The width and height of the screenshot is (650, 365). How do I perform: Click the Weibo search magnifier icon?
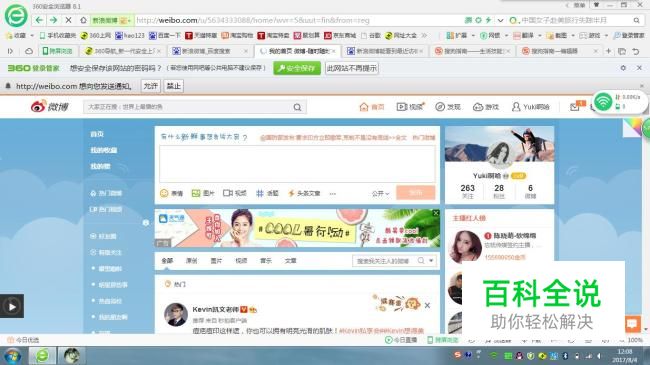pyautogui.click(x=298, y=107)
